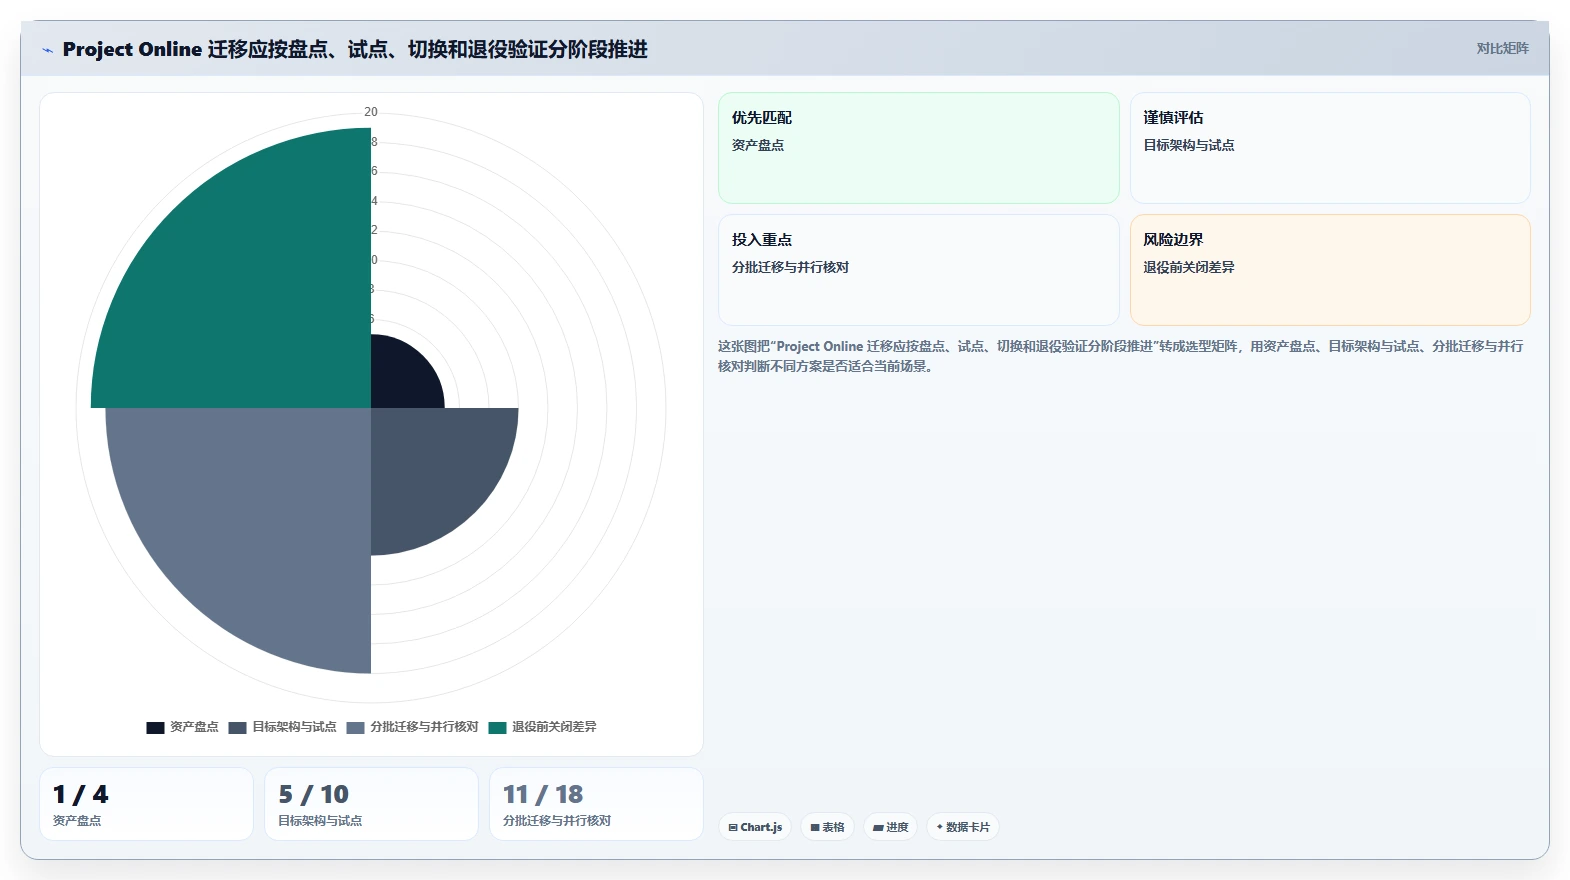
Task: Click the Chart.js chip
Action: point(755,827)
